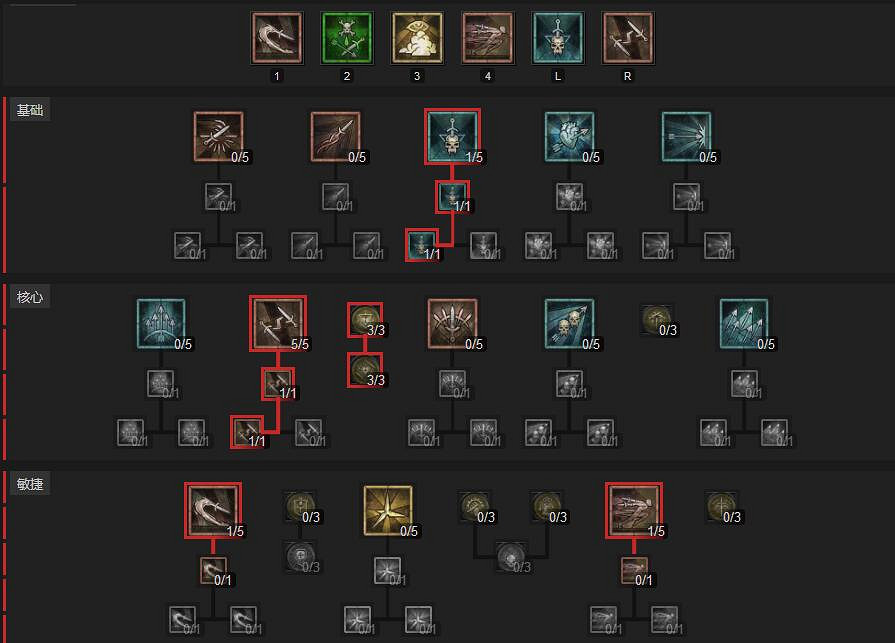The image size is (895, 643).
Task: Click the upper 3/3 passive node
Action: [x=365, y=320]
